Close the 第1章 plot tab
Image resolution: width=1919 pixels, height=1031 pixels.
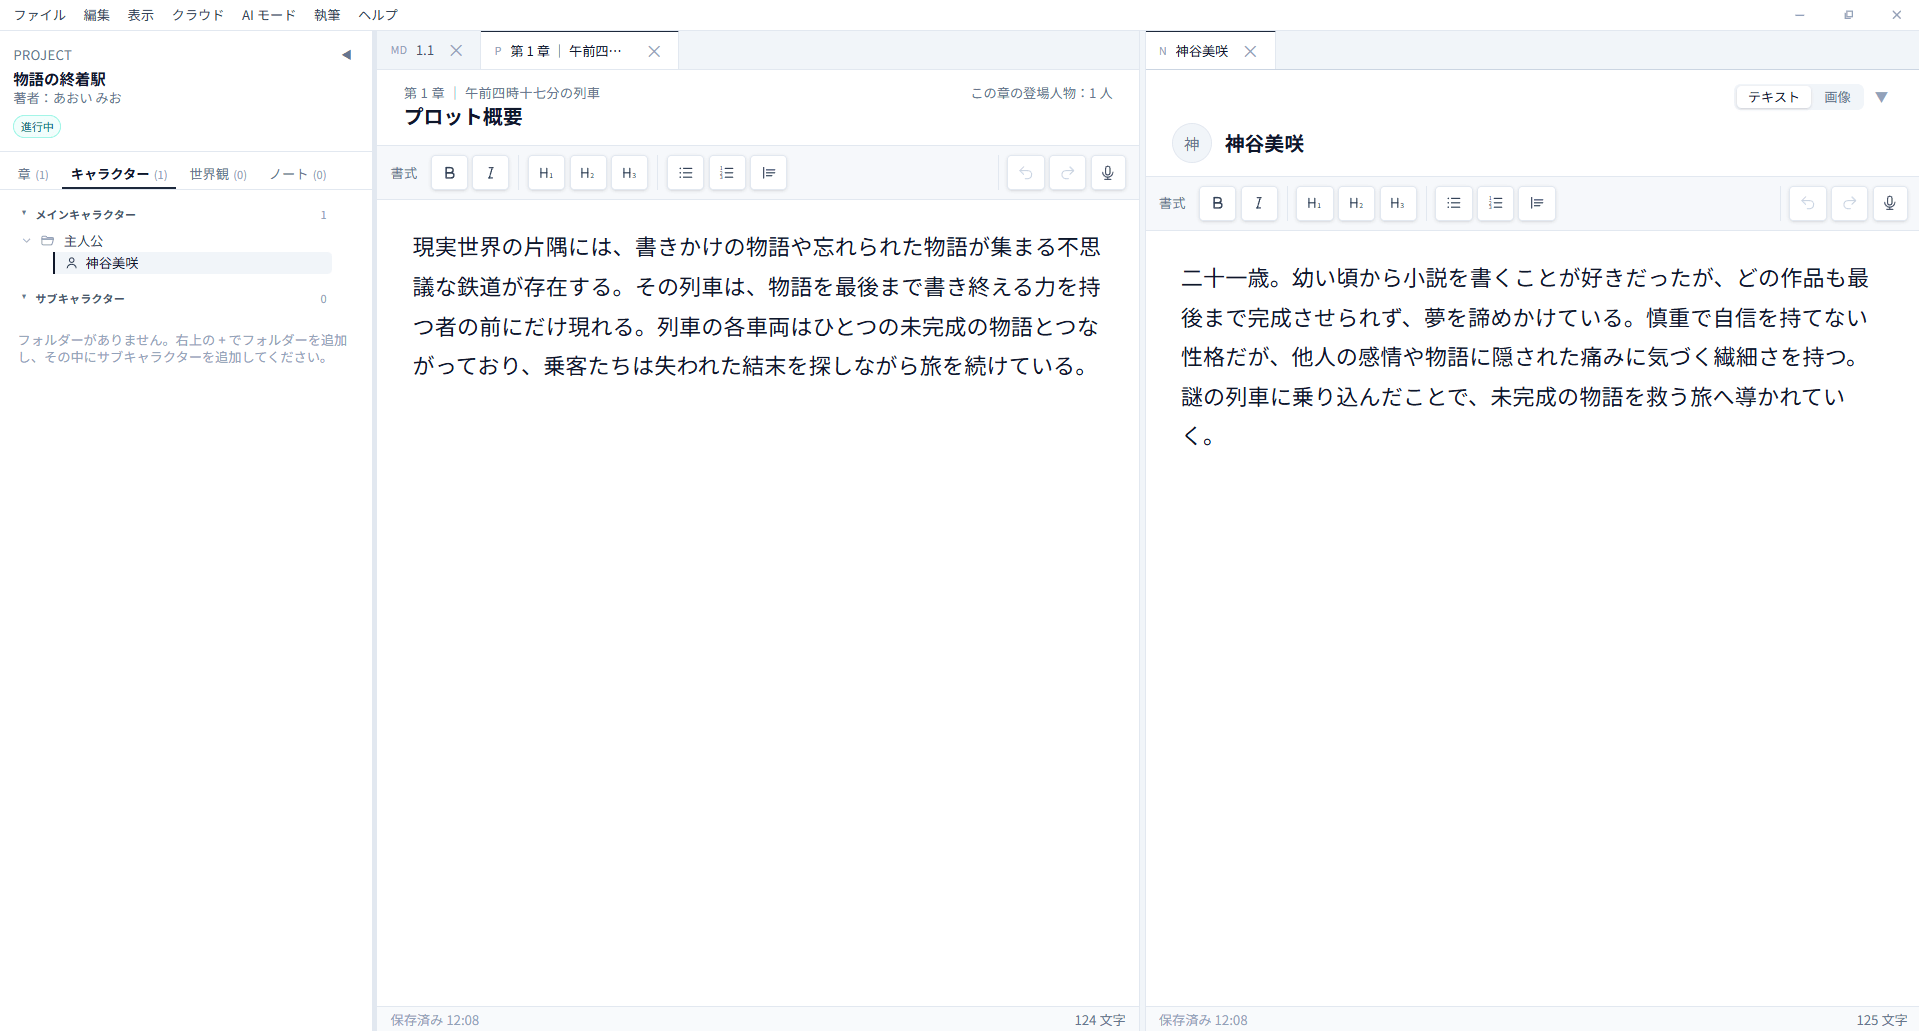point(654,51)
